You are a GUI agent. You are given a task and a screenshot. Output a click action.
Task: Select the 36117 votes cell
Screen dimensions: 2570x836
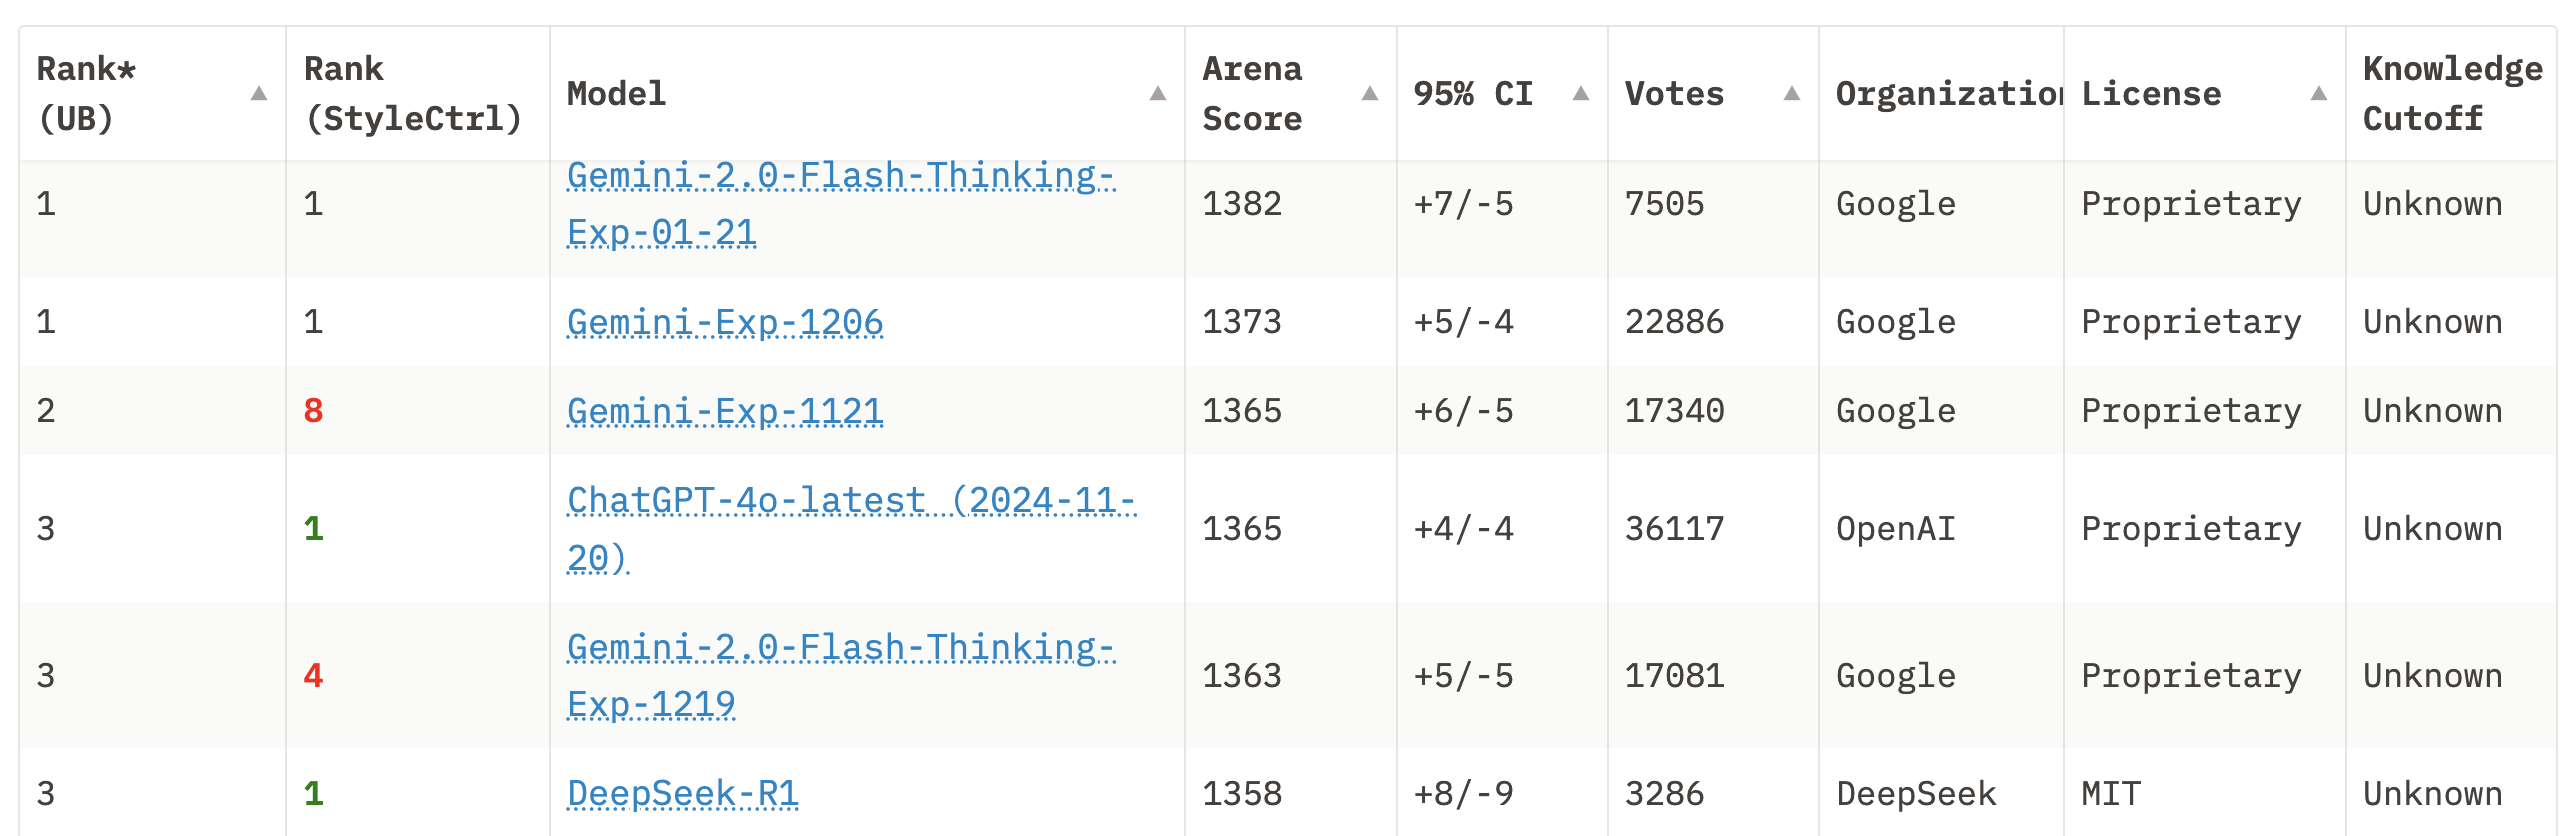1674,528
